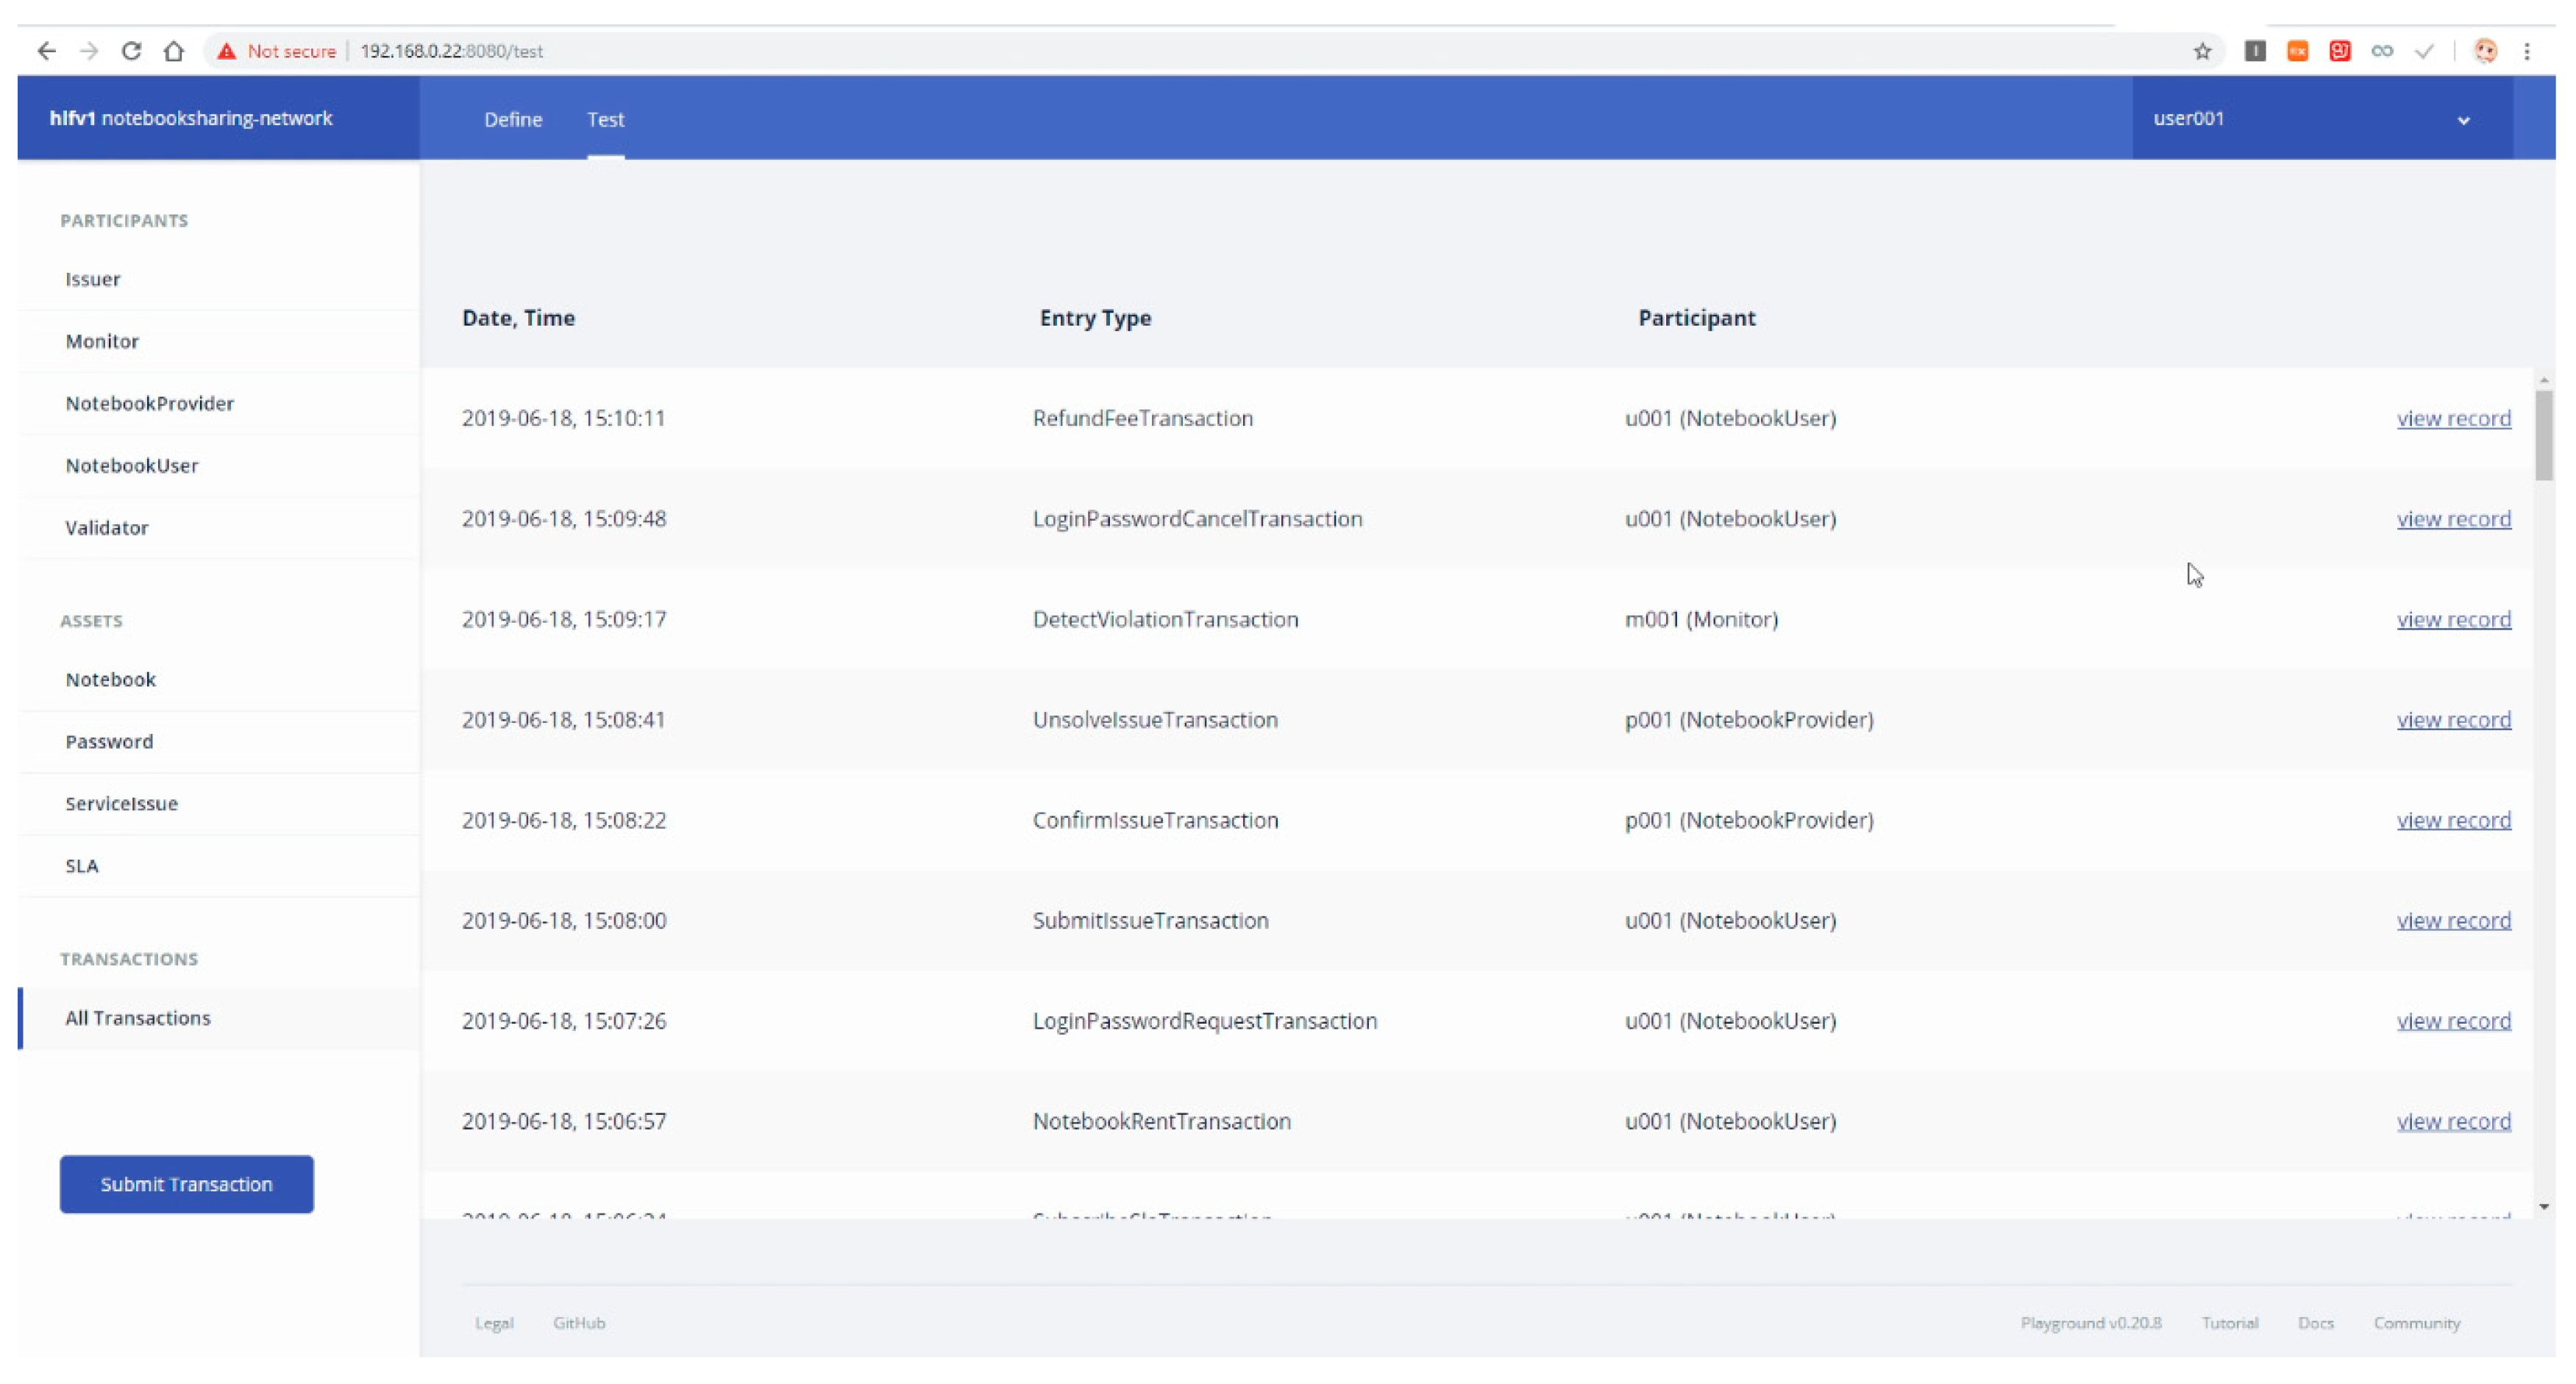Viewport: 2576px width, 1384px height.
Task: Select the ServiceIssue asset registry
Action: click(122, 804)
